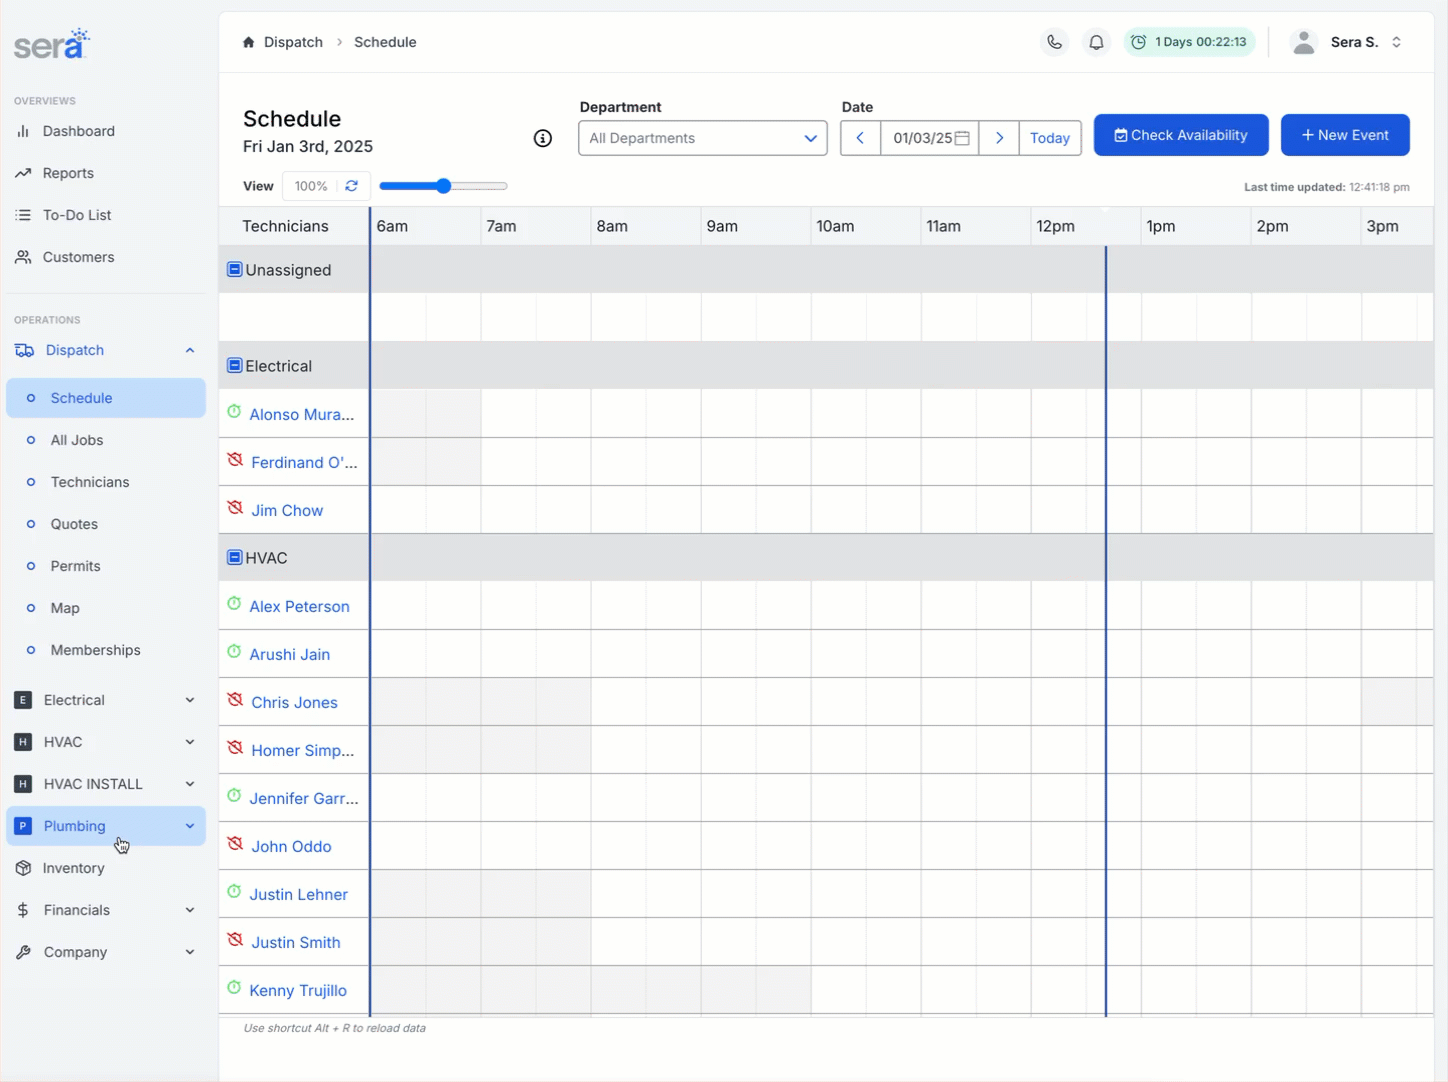Click the Plumbing P badge icon
1448x1082 pixels.
pyautogui.click(x=23, y=826)
